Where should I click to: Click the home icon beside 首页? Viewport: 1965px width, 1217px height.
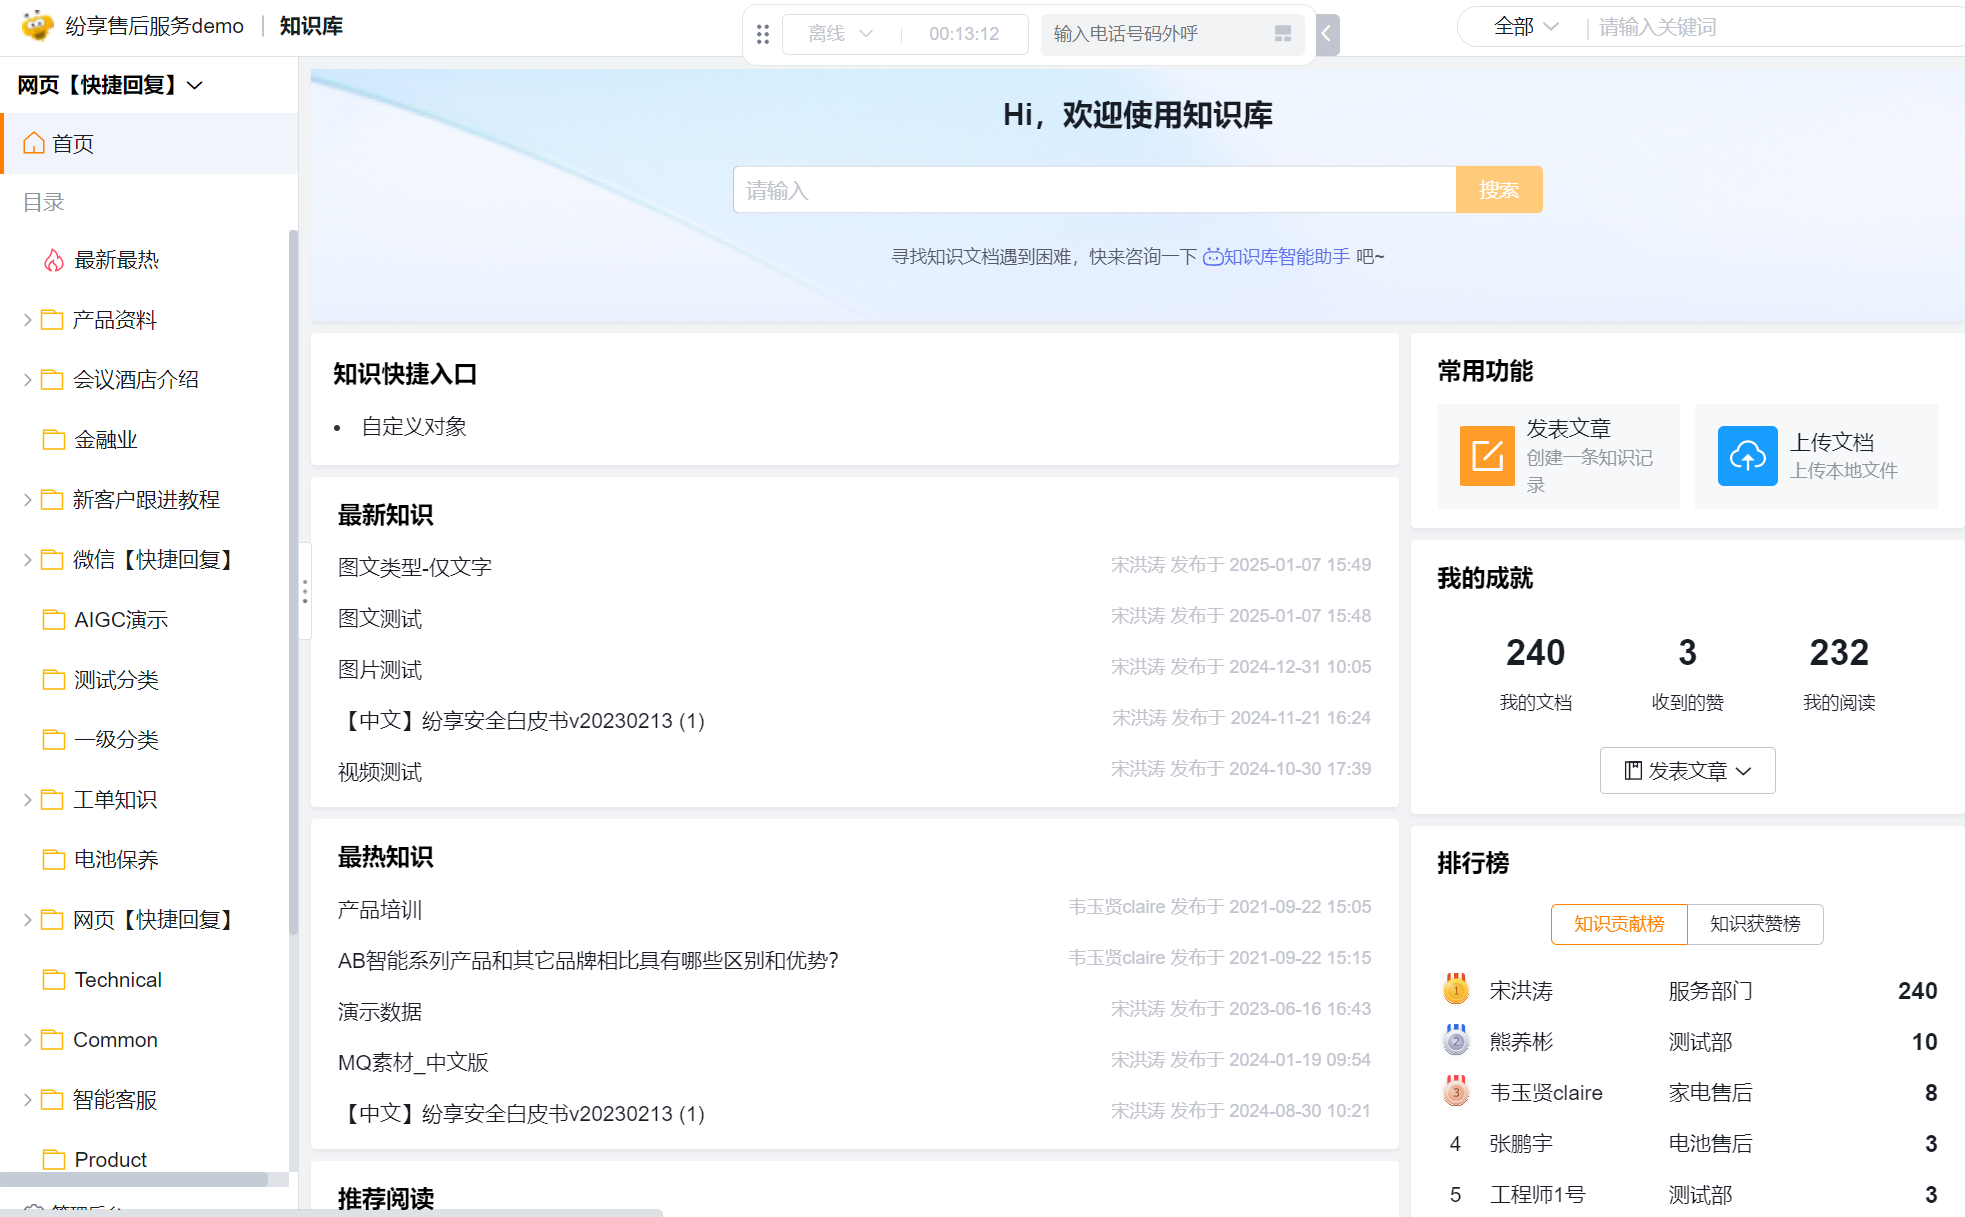pyautogui.click(x=34, y=143)
